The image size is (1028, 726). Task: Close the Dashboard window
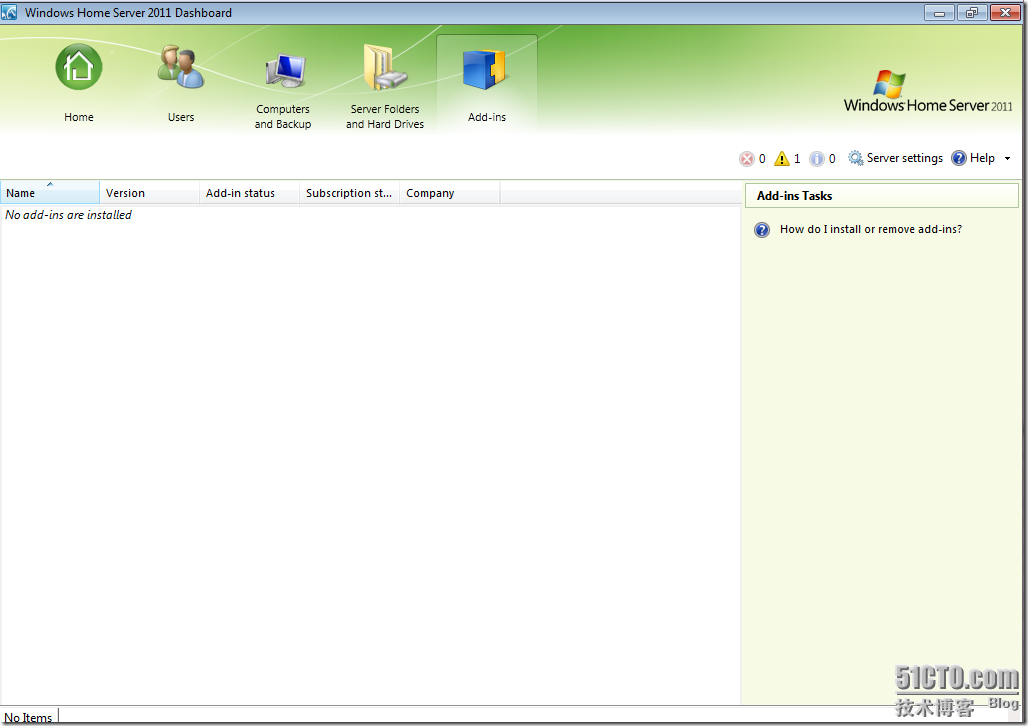point(1005,12)
